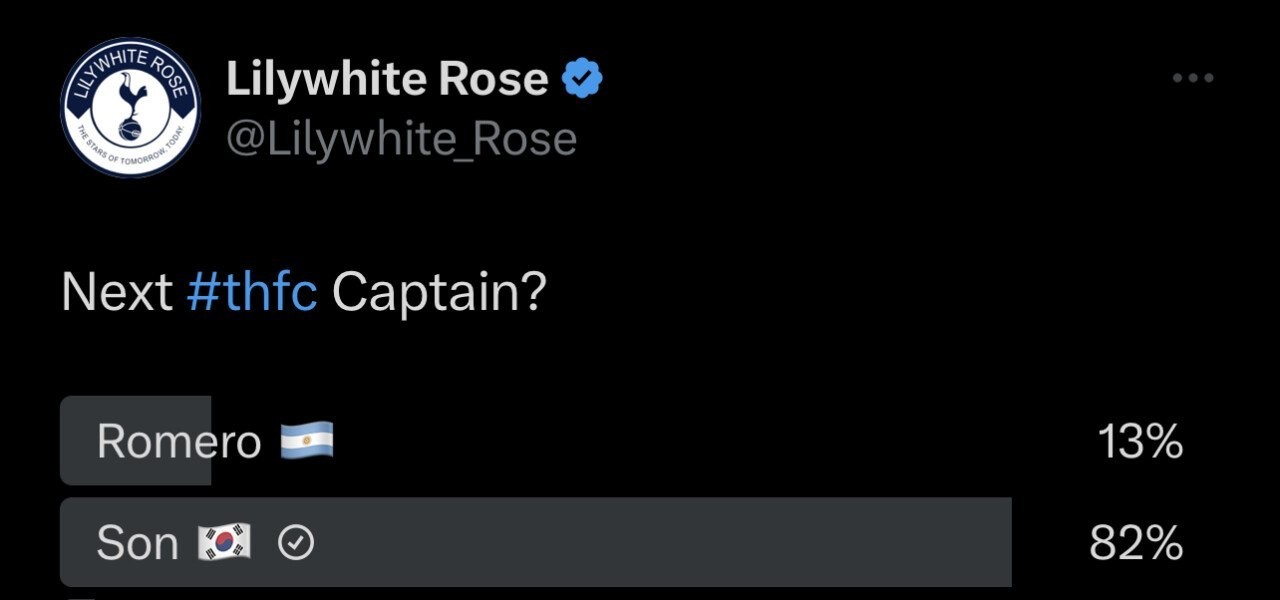Screen dimensions: 1280x600
Task: Click the voted checkmark beside Son
Action: point(296,543)
